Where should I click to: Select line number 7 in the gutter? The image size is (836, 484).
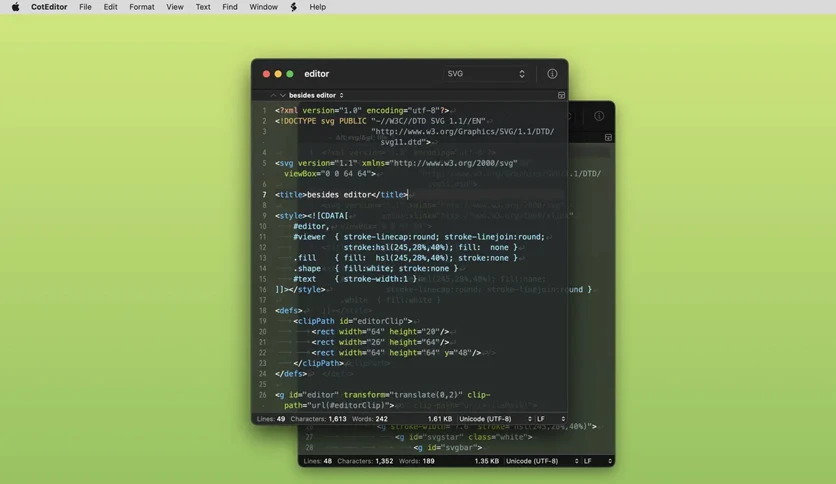[x=264, y=195]
